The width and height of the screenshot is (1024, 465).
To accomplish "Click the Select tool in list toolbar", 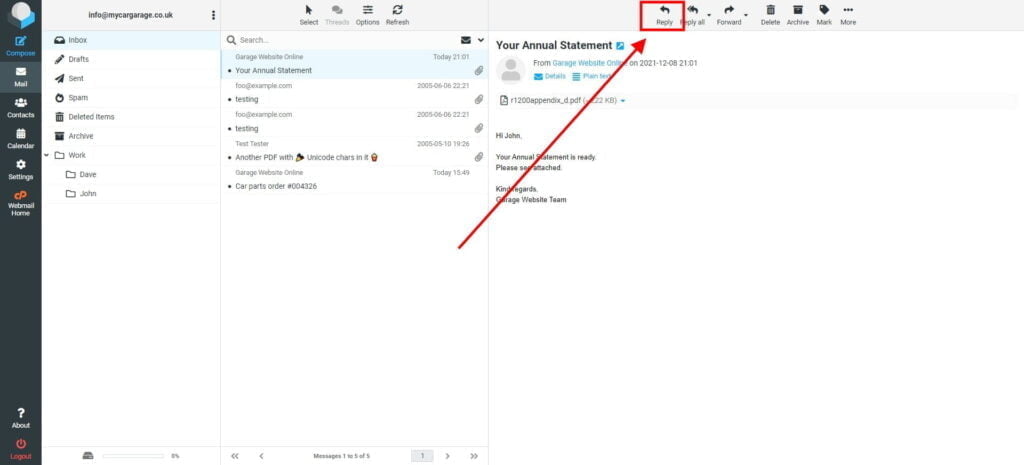I will point(309,15).
